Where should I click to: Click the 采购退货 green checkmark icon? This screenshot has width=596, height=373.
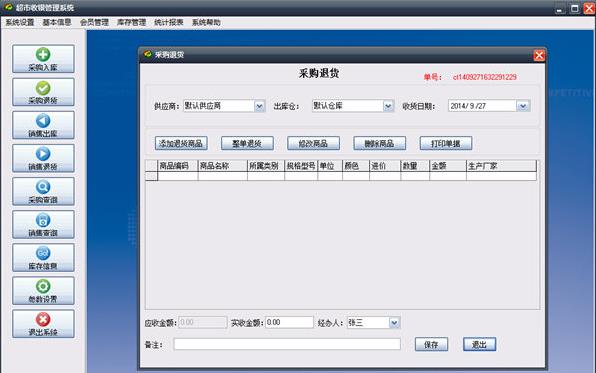[x=43, y=88]
